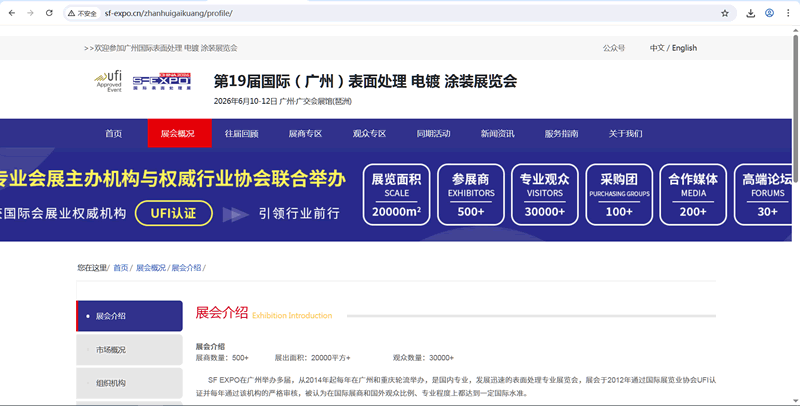
Task: Open 新闻资讯 navigation item
Action: pyautogui.click(x=497, y=134)
